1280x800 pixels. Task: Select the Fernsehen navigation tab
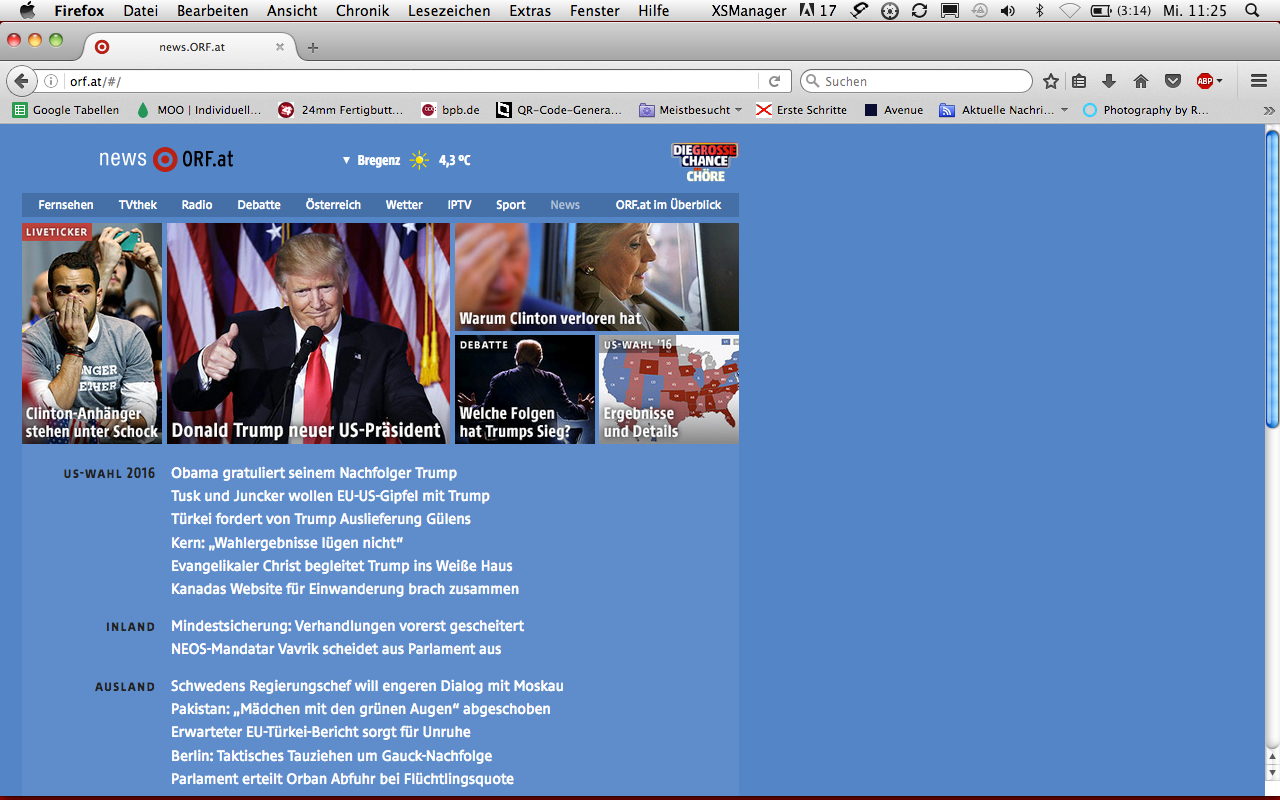click(66, 205)
